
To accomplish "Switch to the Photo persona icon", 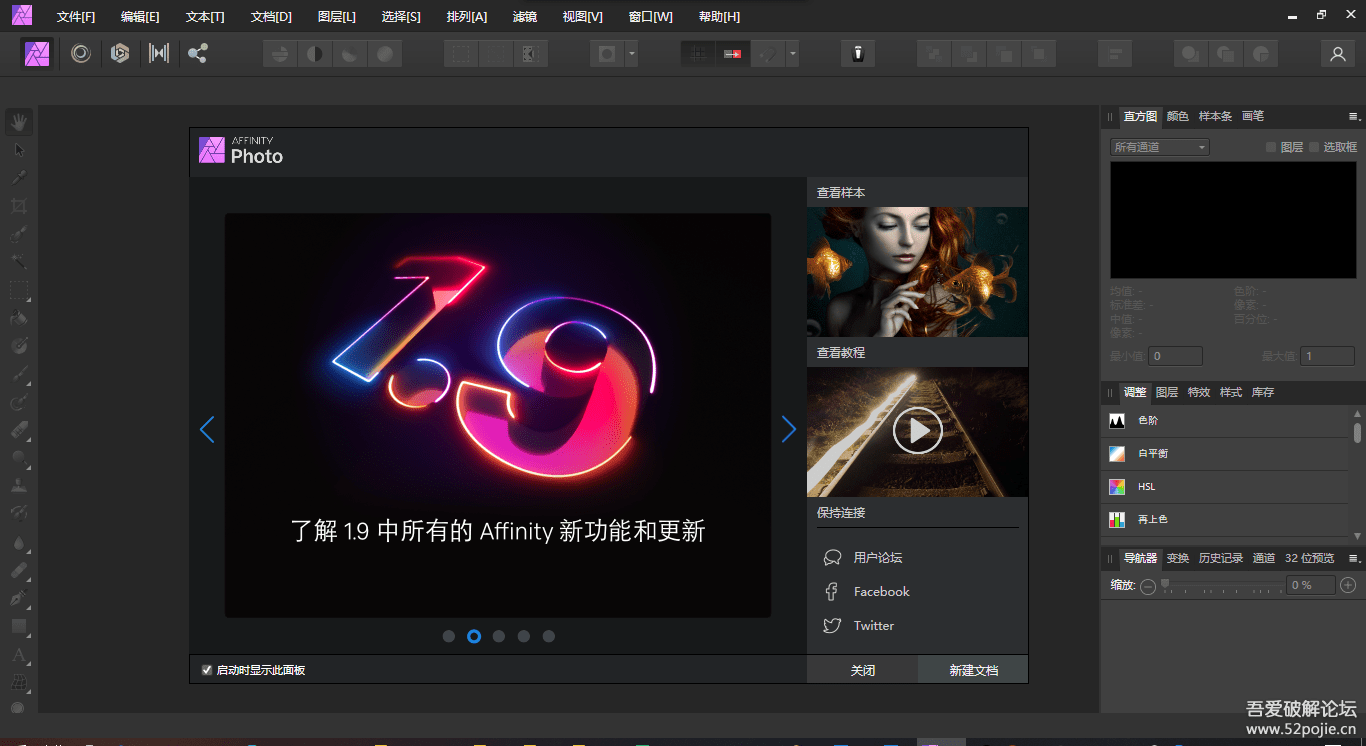I will point(38,53).
